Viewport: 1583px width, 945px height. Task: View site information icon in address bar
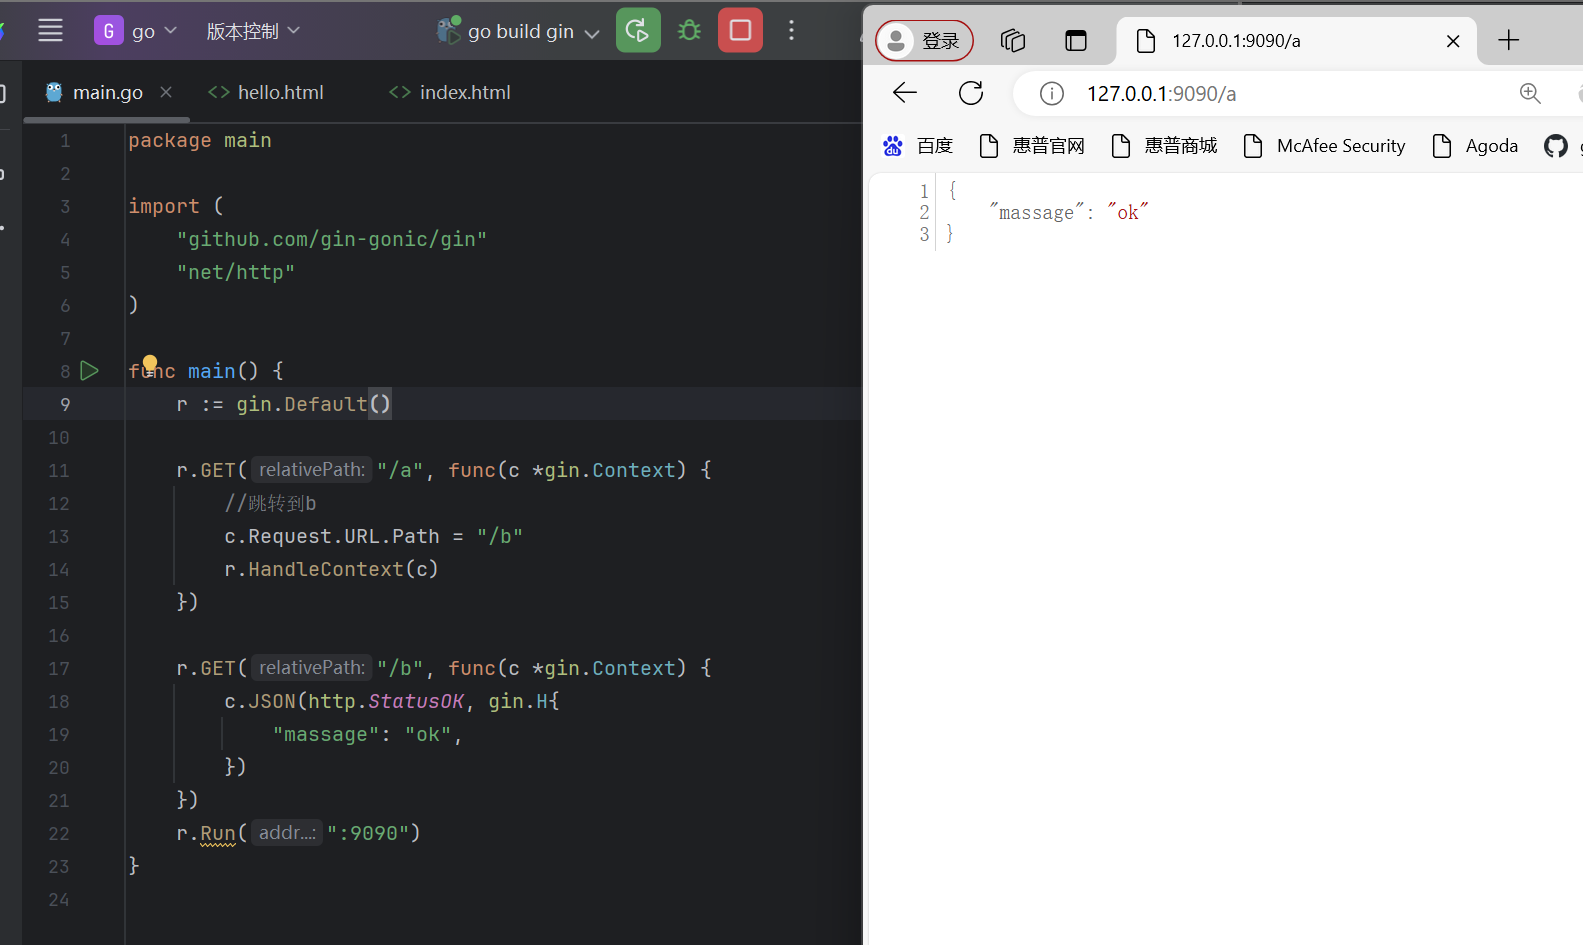[x=1051, y=94]
